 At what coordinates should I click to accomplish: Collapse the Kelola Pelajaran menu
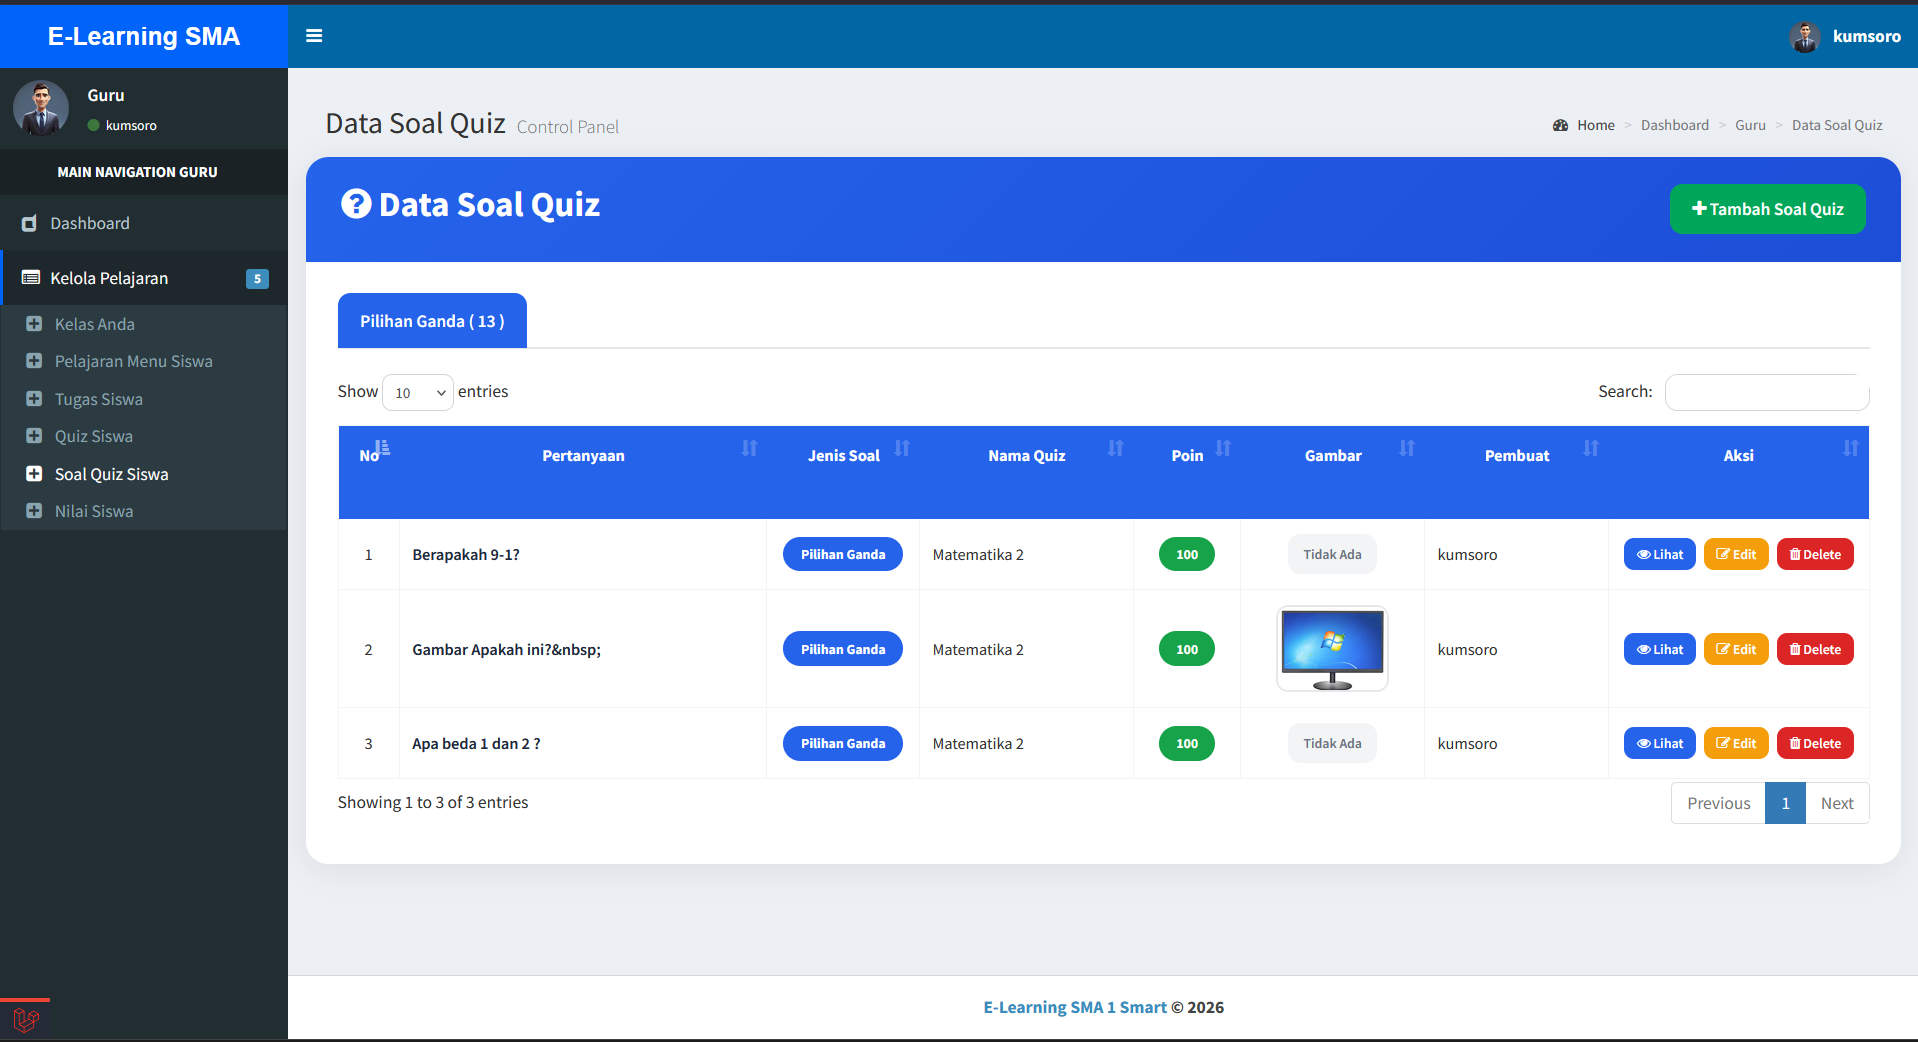click(144, 278)
